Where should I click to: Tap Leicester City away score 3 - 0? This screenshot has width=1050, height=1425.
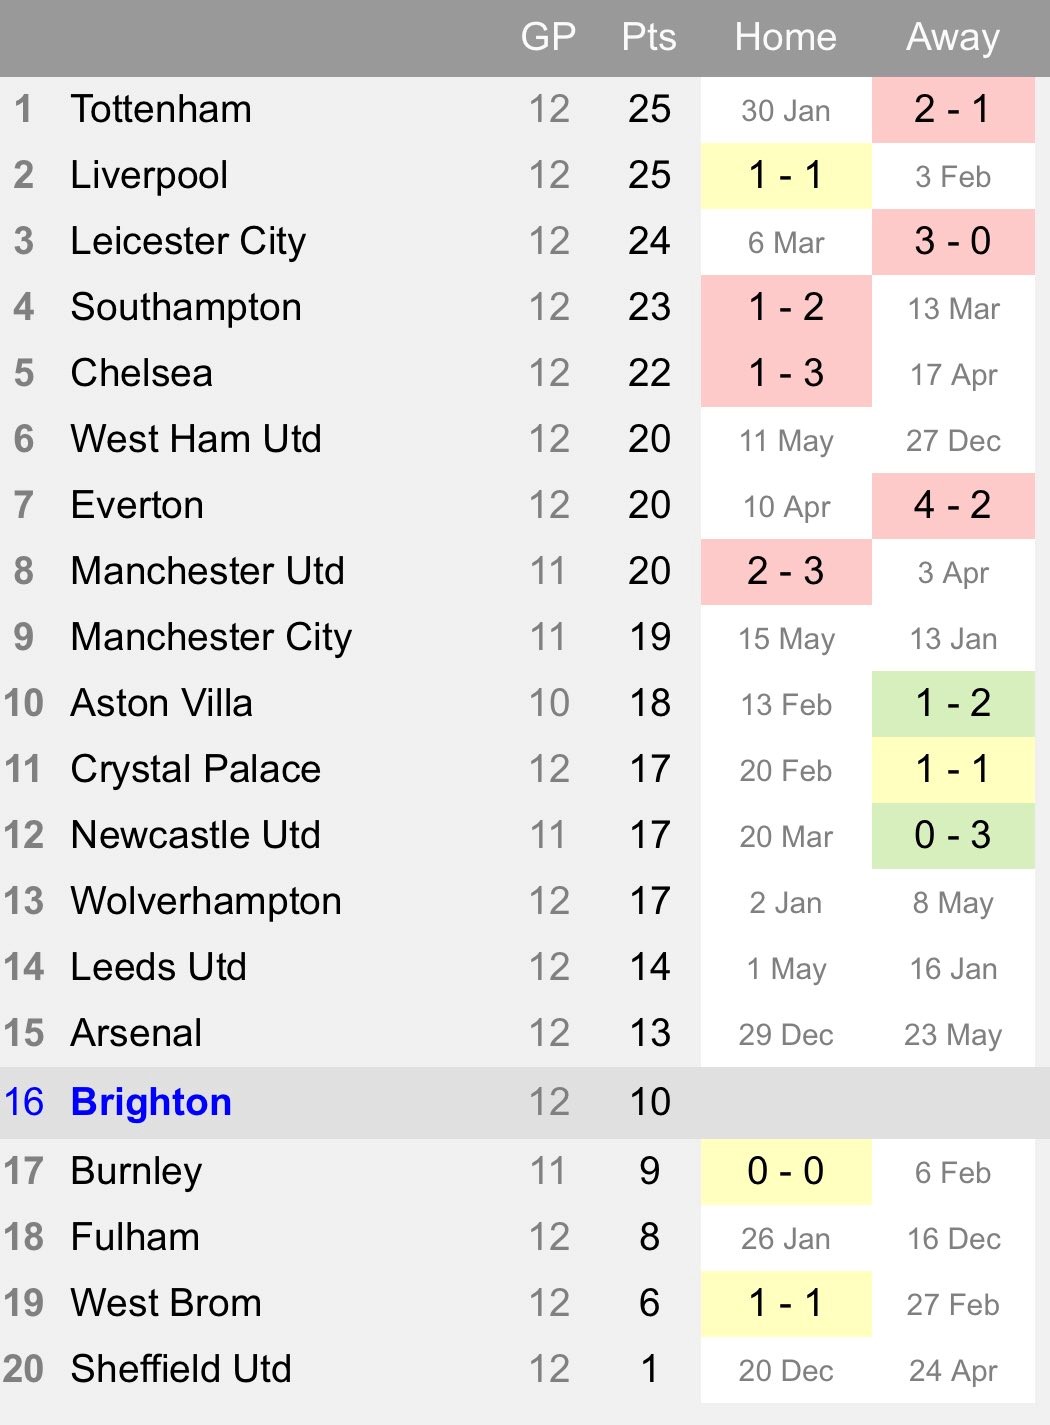[x=953, y=242]
